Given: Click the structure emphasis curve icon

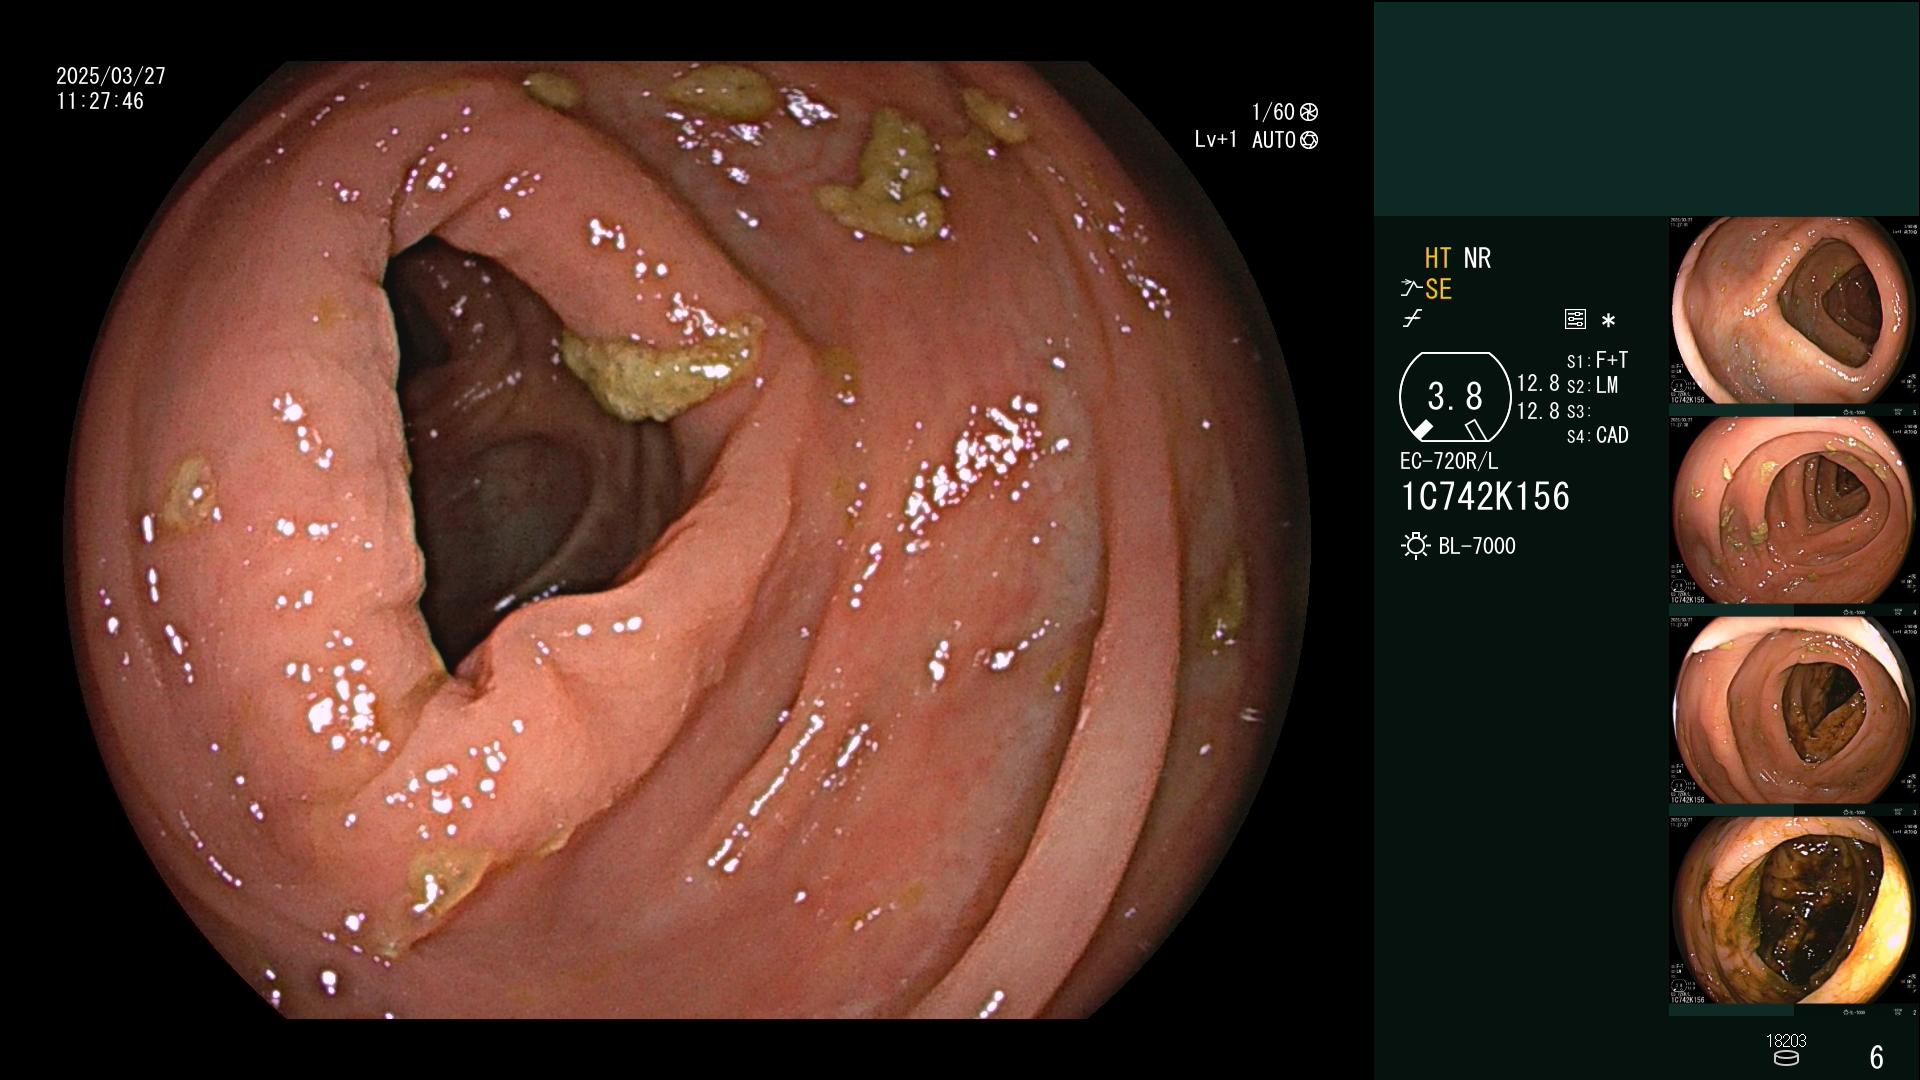Looking at the screenshot, I should click(x=1411, y=289).
